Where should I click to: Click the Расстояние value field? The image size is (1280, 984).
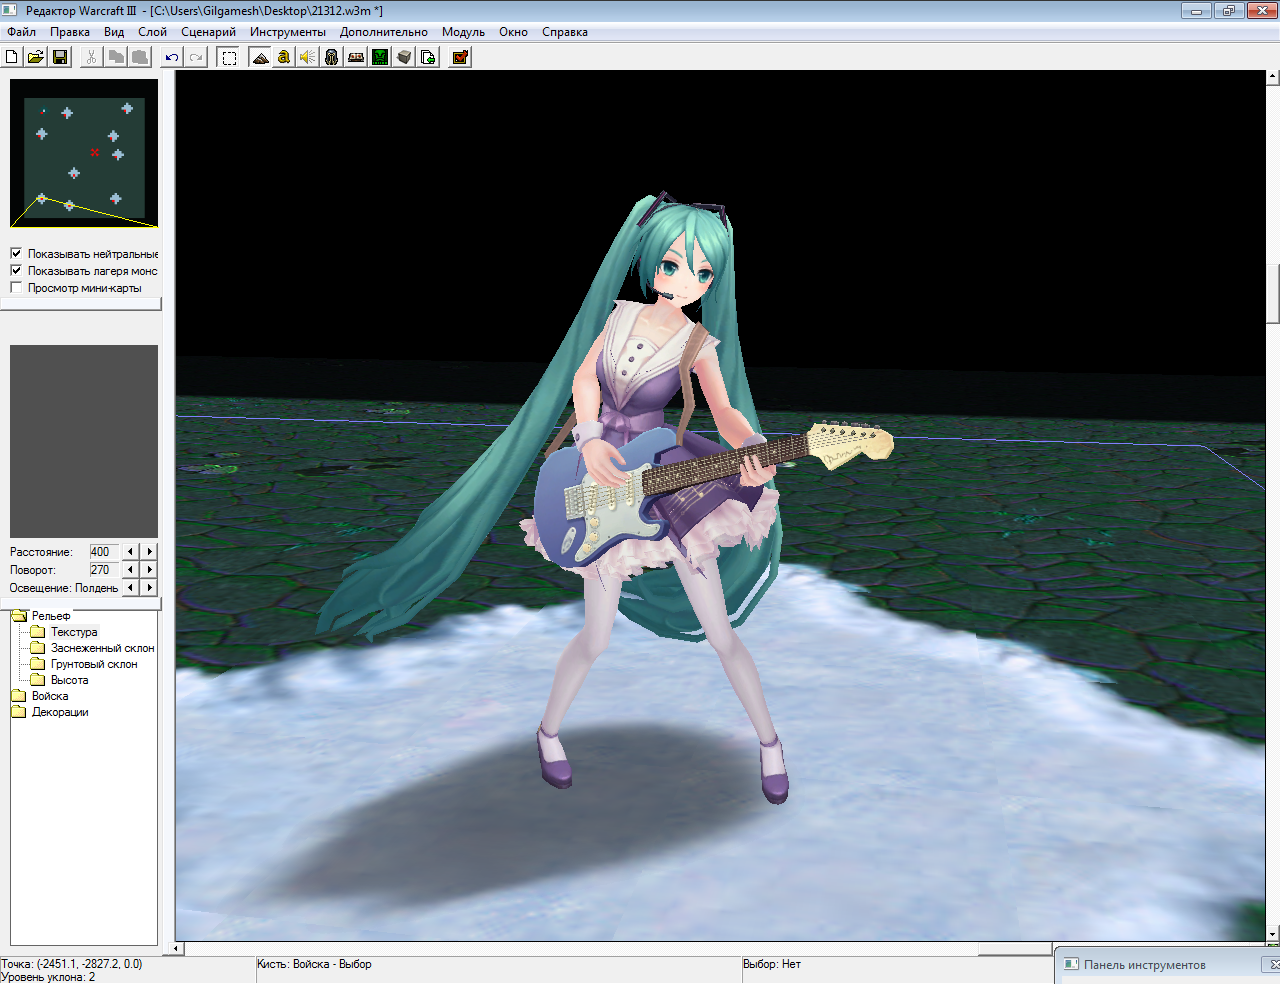[104, 552]
